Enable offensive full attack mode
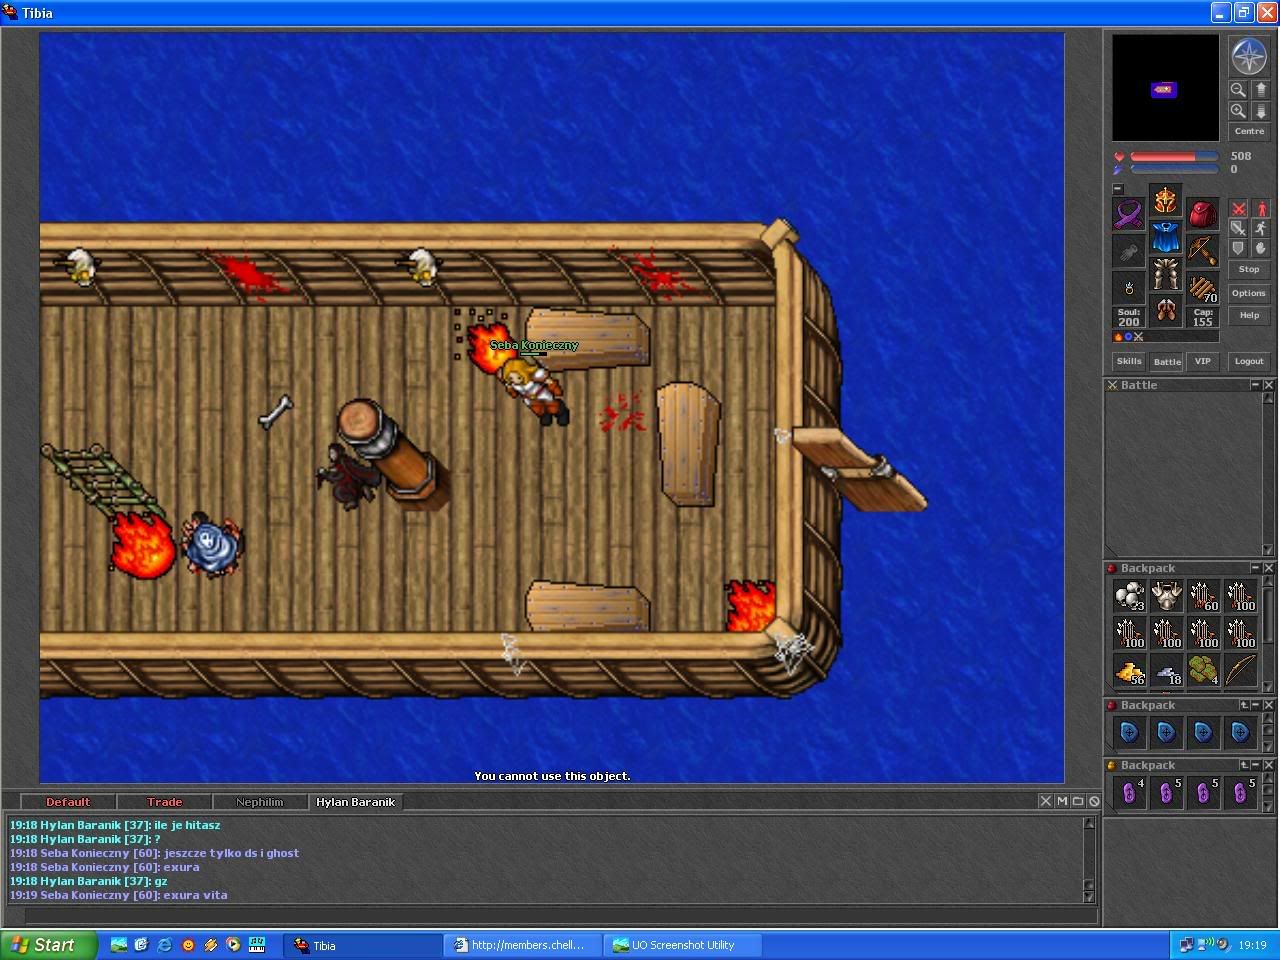 point(1238,208)
